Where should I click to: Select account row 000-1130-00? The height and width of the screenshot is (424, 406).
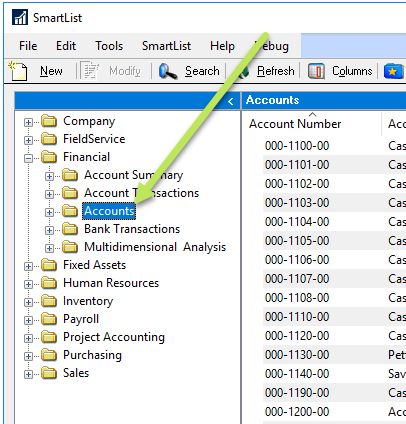click(297, 355)
